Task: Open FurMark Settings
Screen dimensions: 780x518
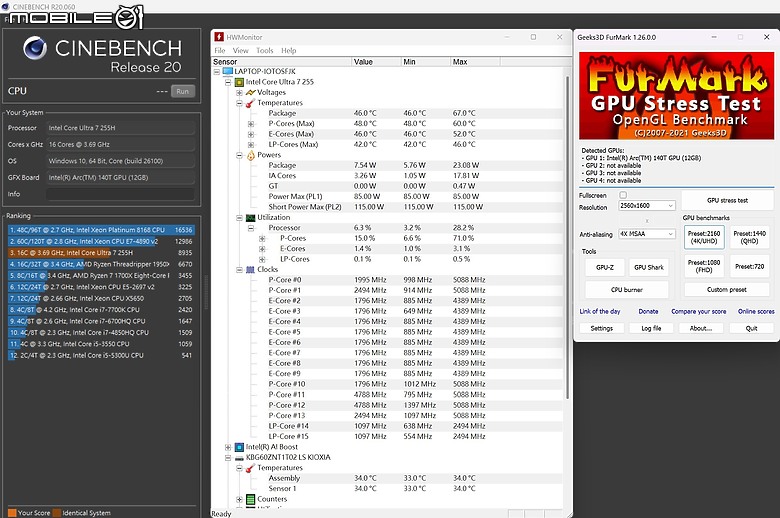Action: click(601, 328)
